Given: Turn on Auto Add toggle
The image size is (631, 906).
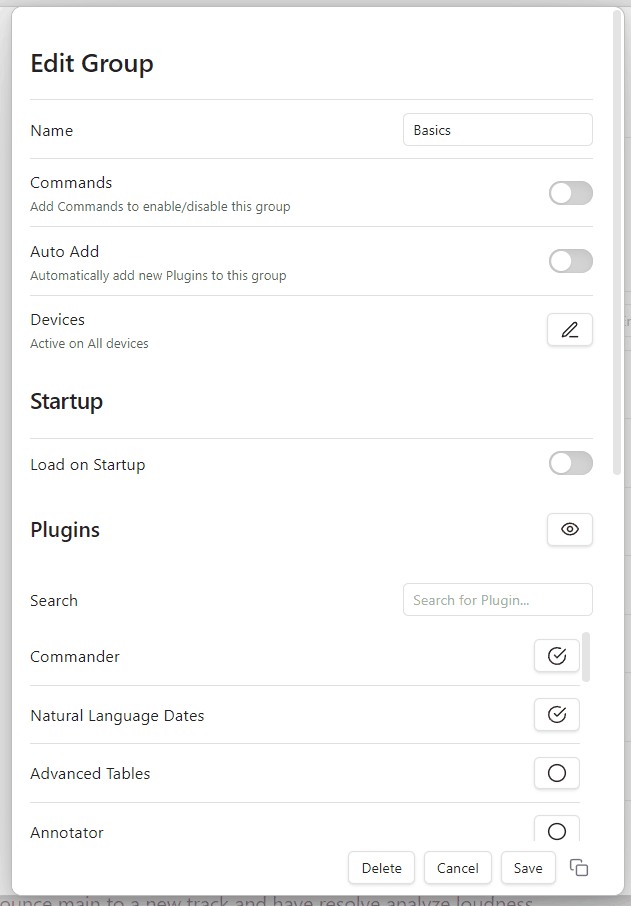Looking at the screenshot, I should [x=570, y=262].
